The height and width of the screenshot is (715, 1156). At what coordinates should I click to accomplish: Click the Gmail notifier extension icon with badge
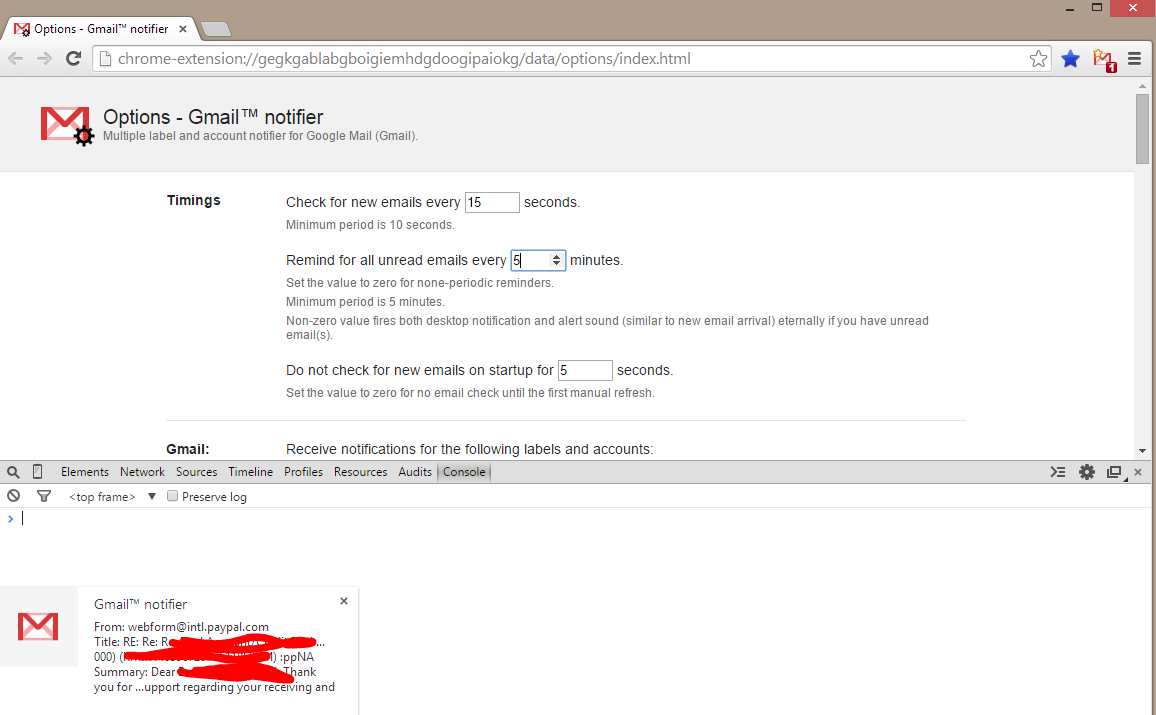point(1104,59)
